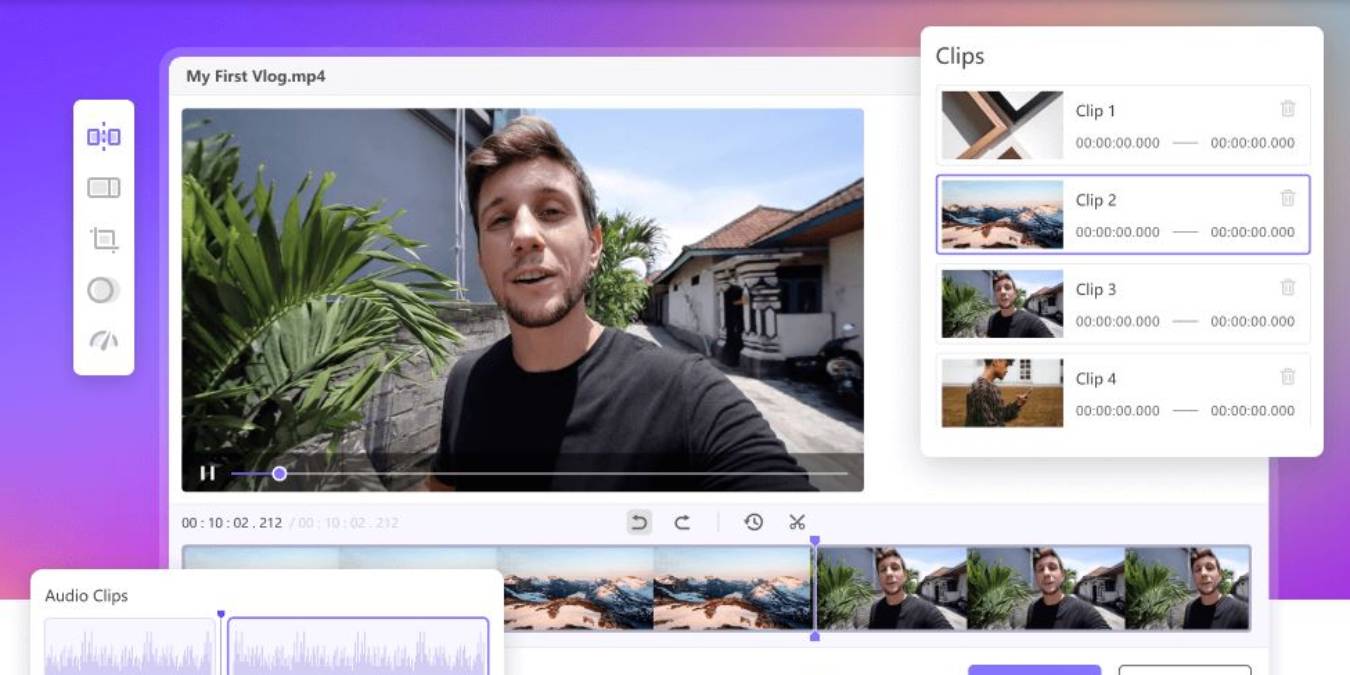Edit the timecode 00:10:02.212 field
The width and height of the screenshot is (1350, 675).
232,520
